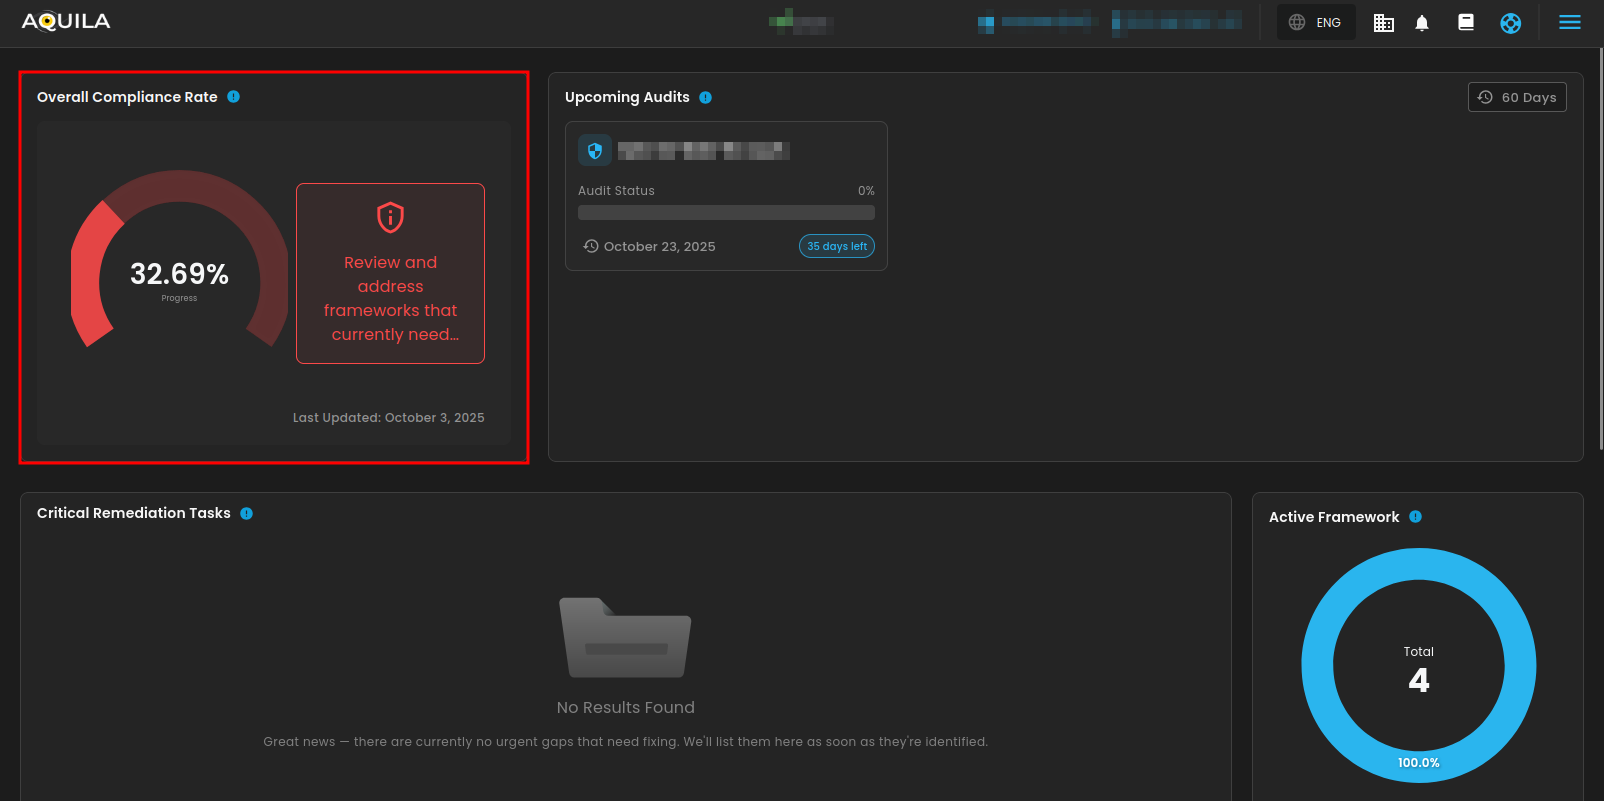Screen dimensions: 1604x801
Task: Click the page's vertical scrollbar
Action: click(x=1599, y=250)
